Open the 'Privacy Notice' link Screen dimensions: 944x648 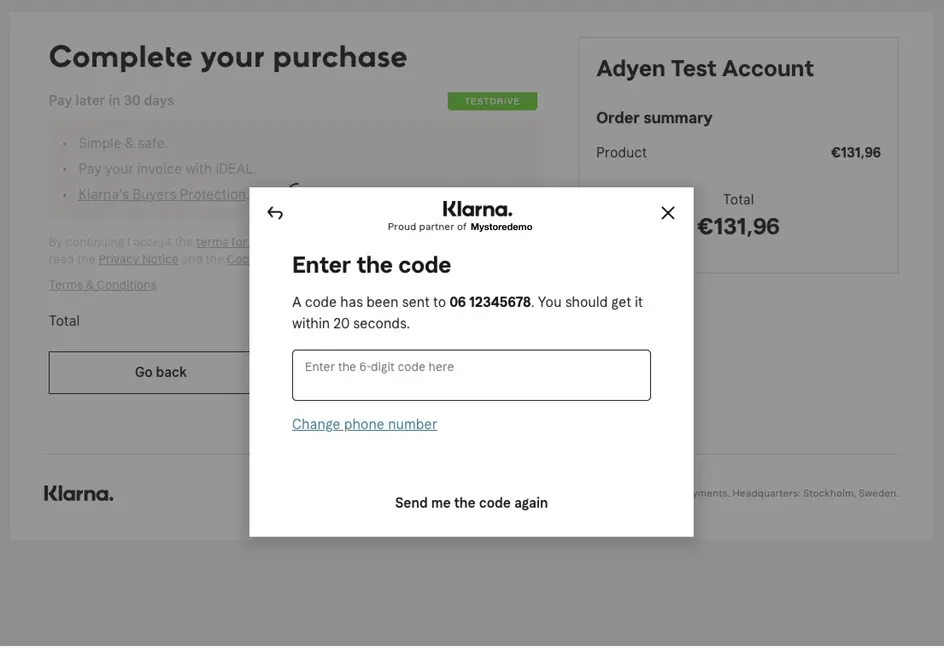click(x=139, y=258)
